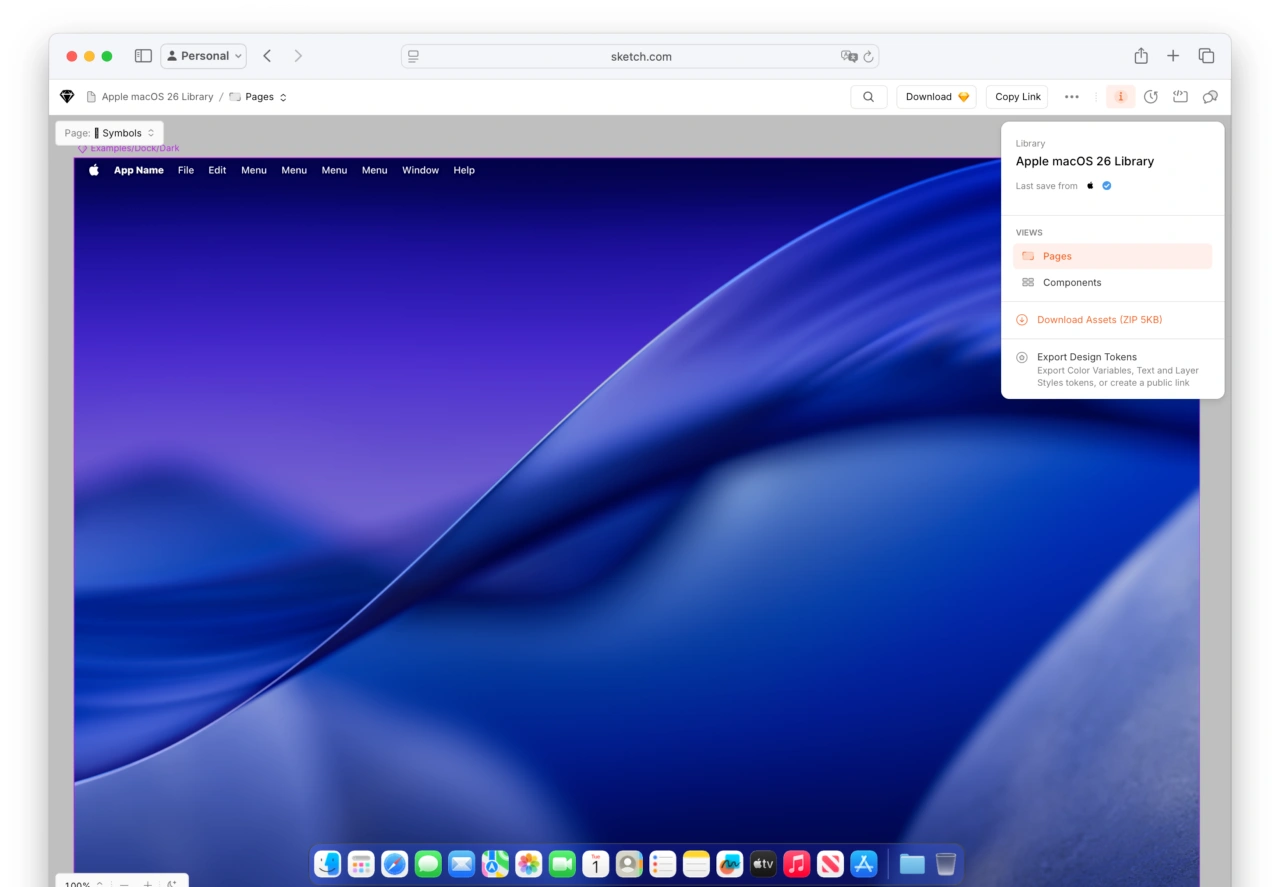The width and height of the screenshot is (1280, 887).
Task: Click the Download button
Action: [x=936, y=97]
